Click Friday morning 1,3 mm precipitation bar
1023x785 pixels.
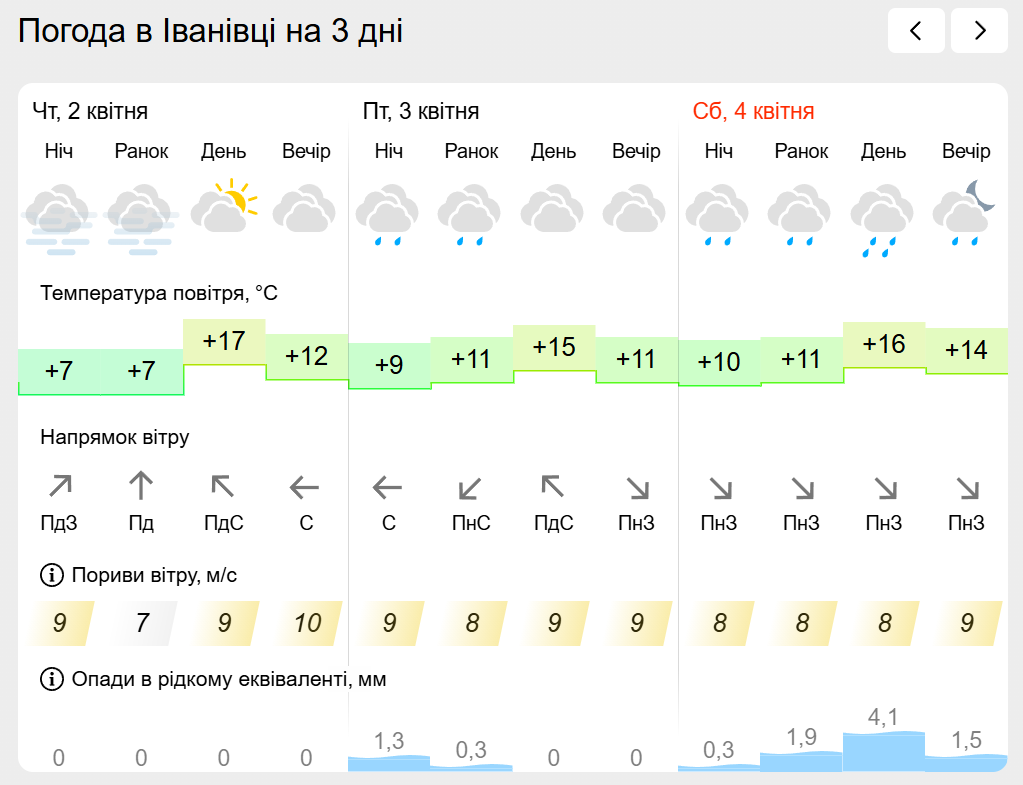388,762
